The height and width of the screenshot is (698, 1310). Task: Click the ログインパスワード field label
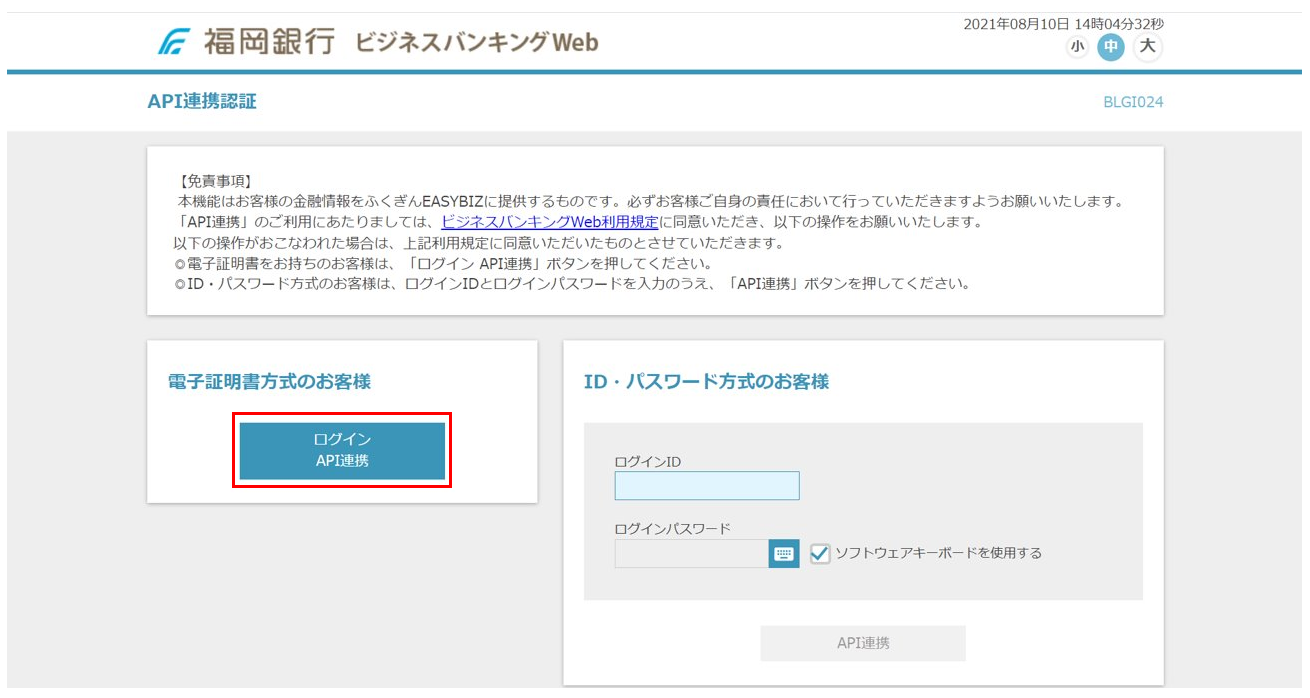point(672,528)
